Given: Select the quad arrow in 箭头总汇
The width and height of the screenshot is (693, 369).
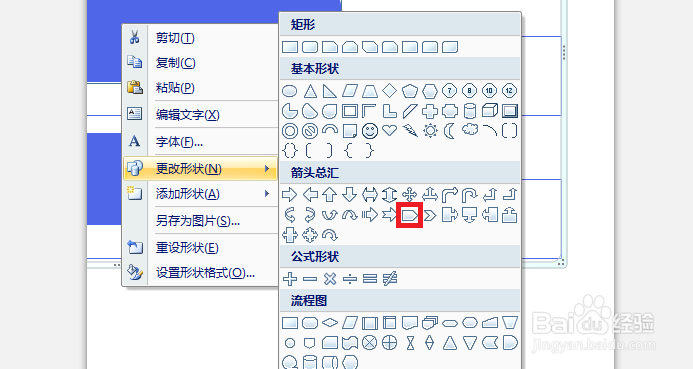Looking at the screenshot, I should (x=410, y=194).
